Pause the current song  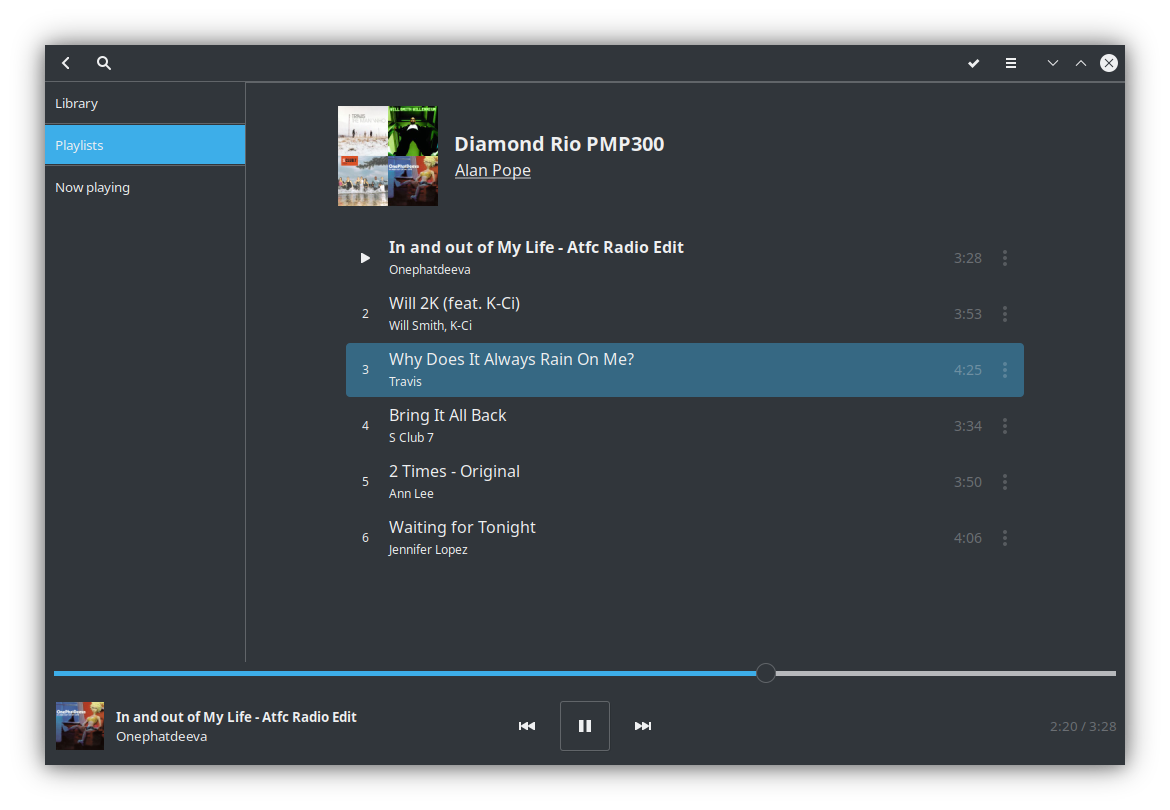pos(585,726)
